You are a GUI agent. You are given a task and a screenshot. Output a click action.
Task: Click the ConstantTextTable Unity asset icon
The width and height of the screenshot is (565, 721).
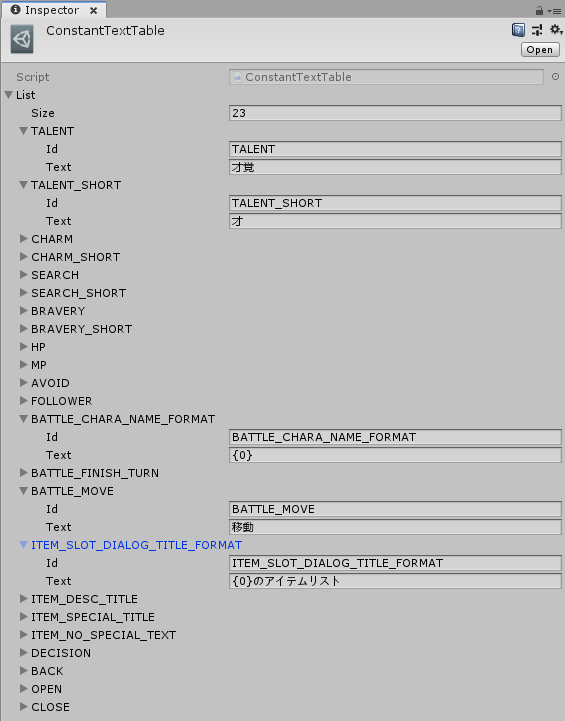coord(22,39)
